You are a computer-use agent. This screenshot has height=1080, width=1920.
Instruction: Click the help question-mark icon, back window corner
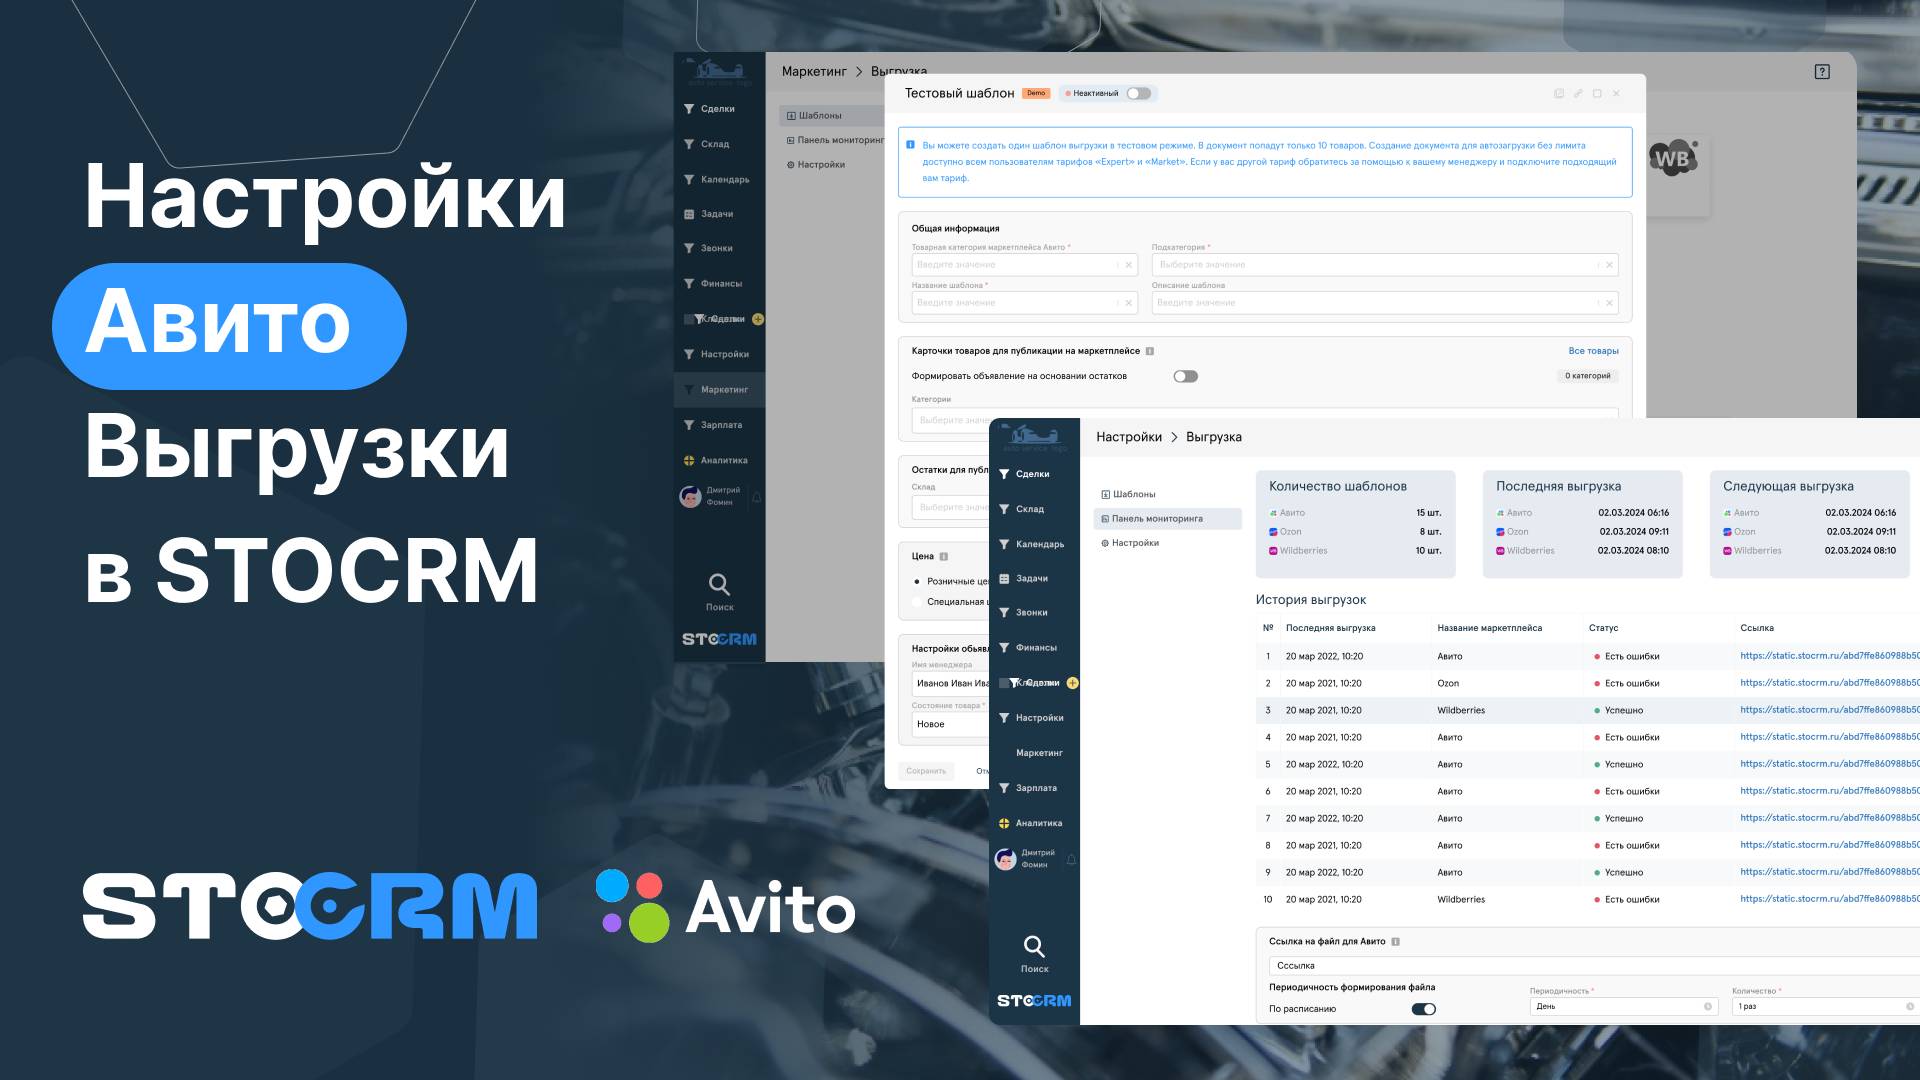point(1822,72)
